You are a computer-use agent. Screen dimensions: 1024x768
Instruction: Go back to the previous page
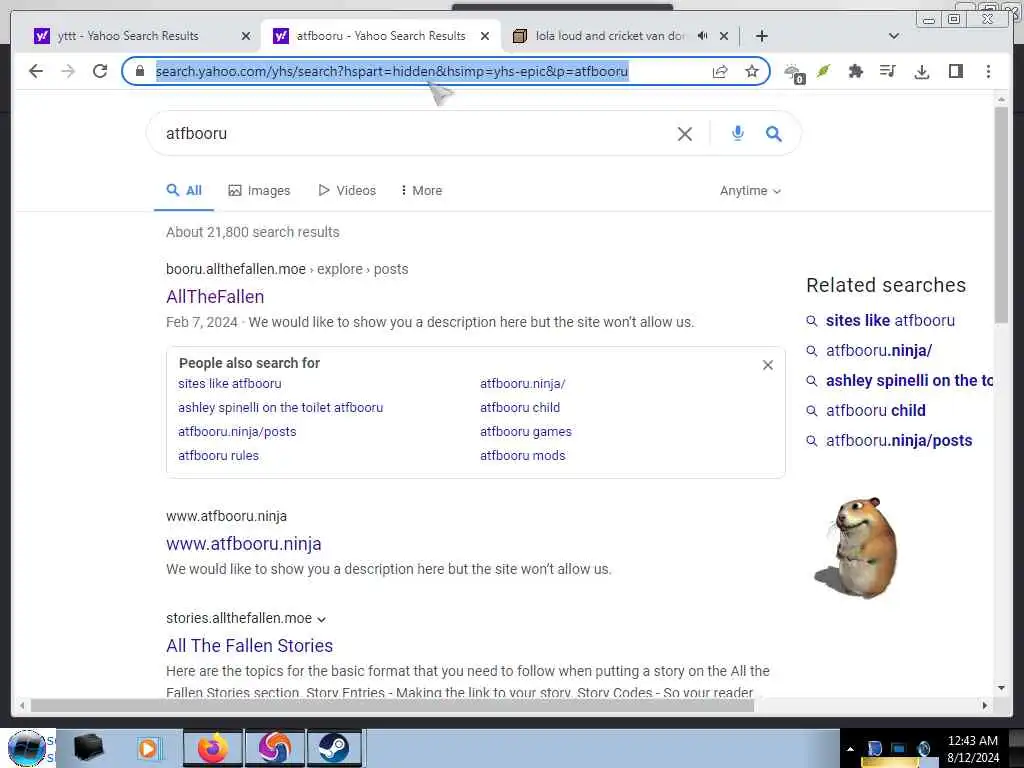coord(36,71)
